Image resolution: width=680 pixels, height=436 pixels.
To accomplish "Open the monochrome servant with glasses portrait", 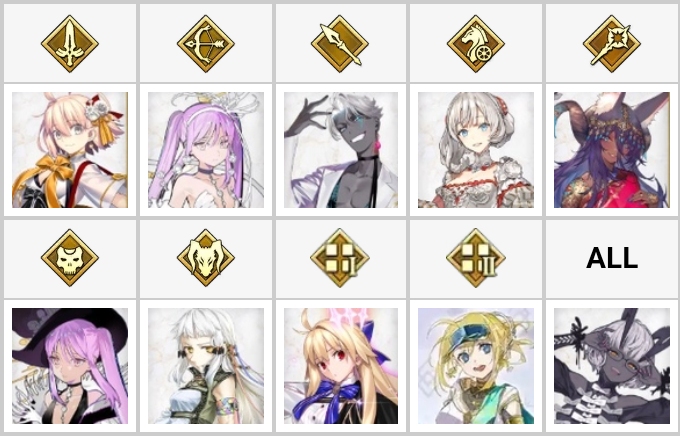I will (x=611, y=366).
